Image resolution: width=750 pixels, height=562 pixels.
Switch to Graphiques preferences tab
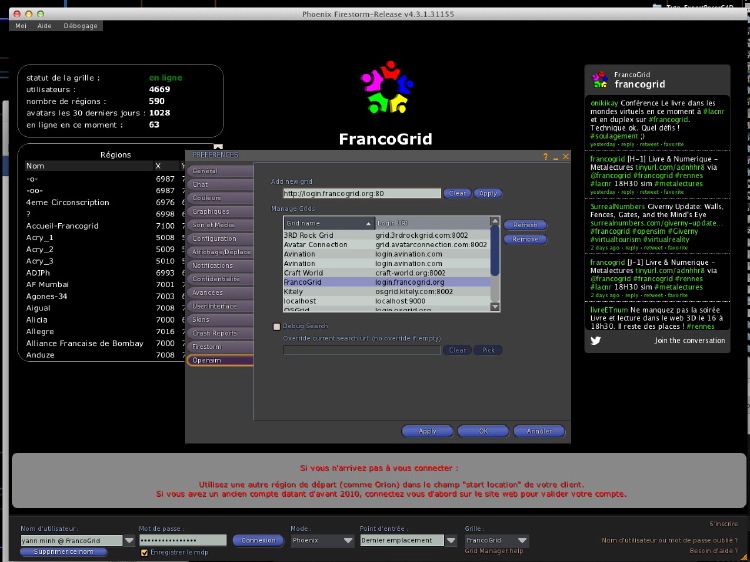(220, 211)
